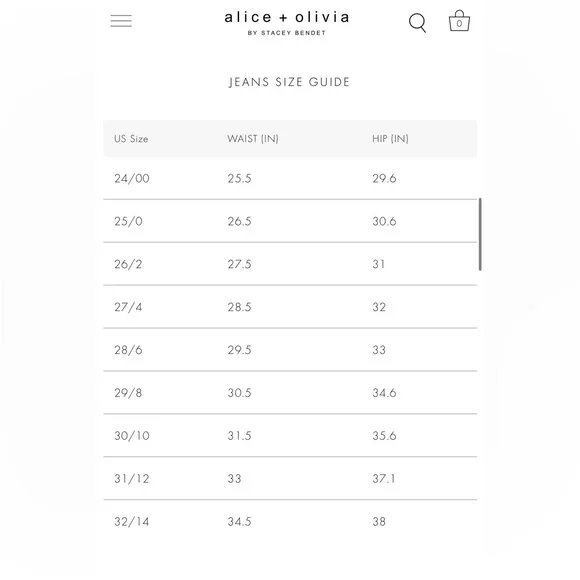Click the 28/6 size row
The height and width of the screenshot is (580, 580).
[x=290, y=350]
